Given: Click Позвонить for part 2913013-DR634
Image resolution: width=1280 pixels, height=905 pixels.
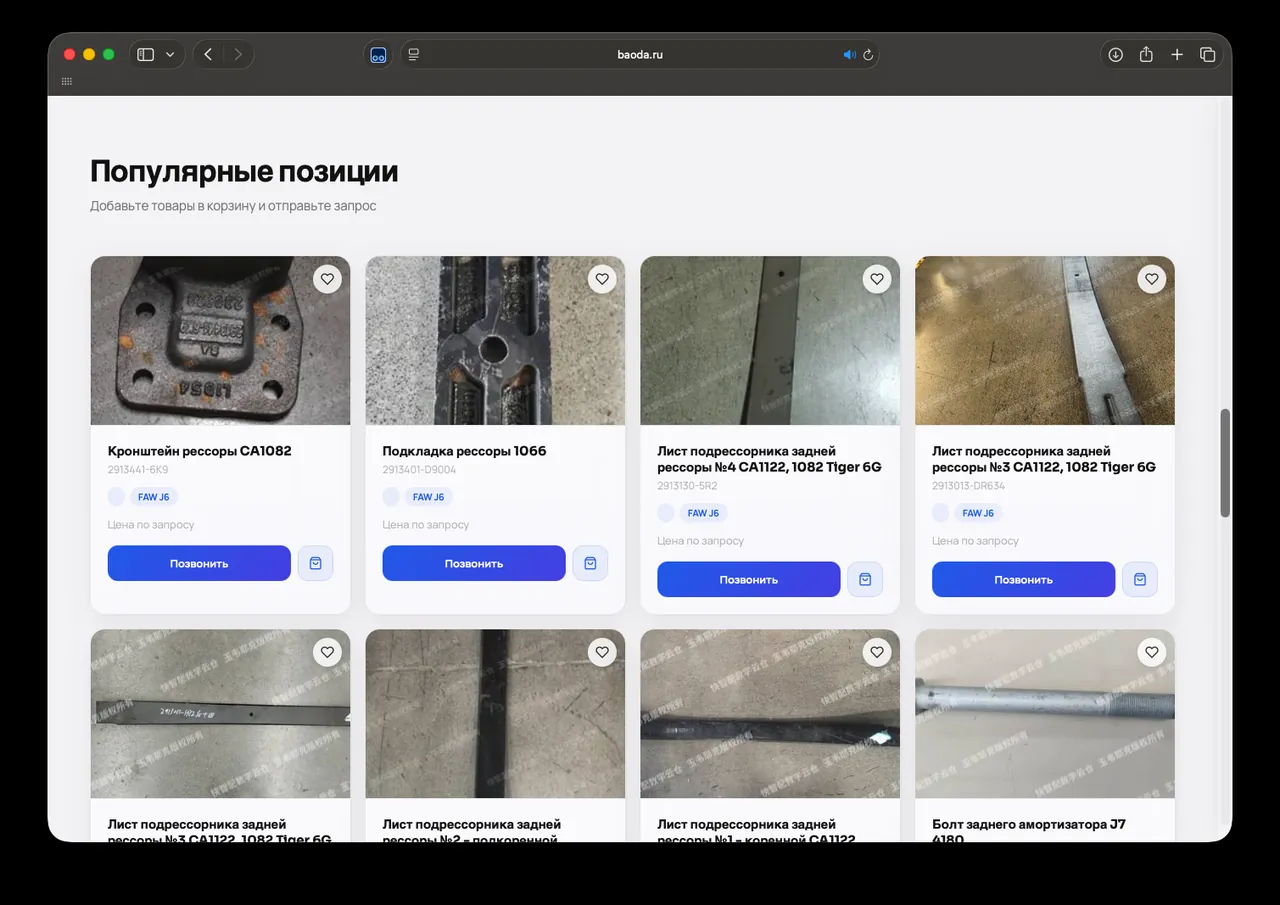Looking at the screenshot, I should click(1023, 579).
